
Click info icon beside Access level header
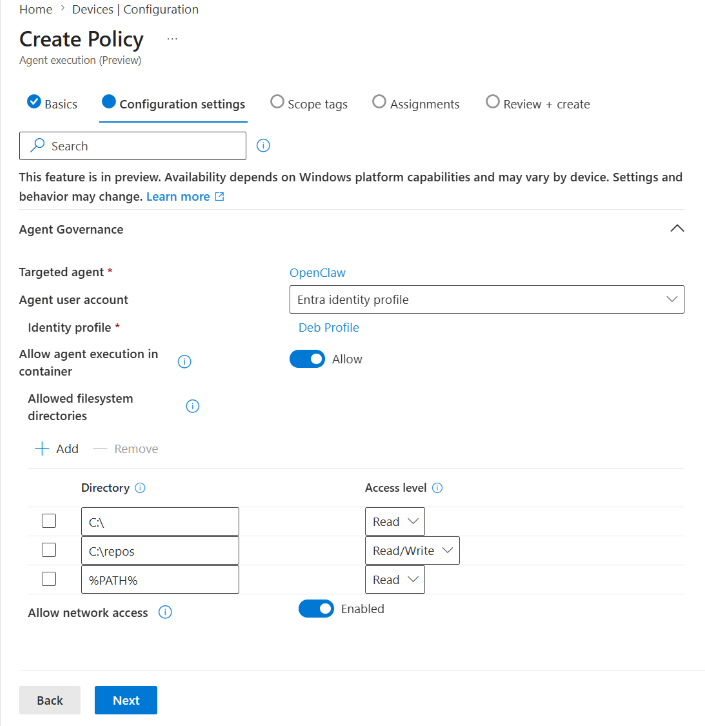[x=437, y=488]
